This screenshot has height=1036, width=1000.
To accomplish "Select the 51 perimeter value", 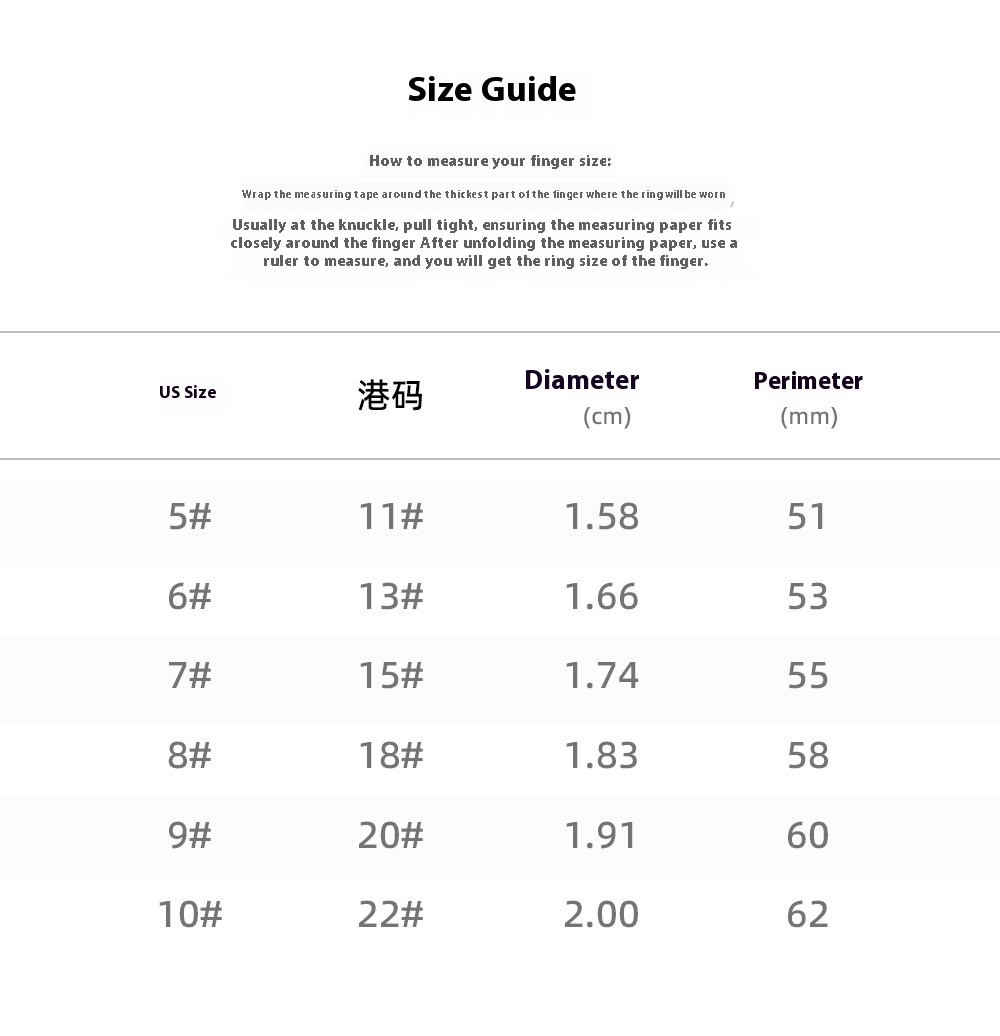I will point(807,517).
